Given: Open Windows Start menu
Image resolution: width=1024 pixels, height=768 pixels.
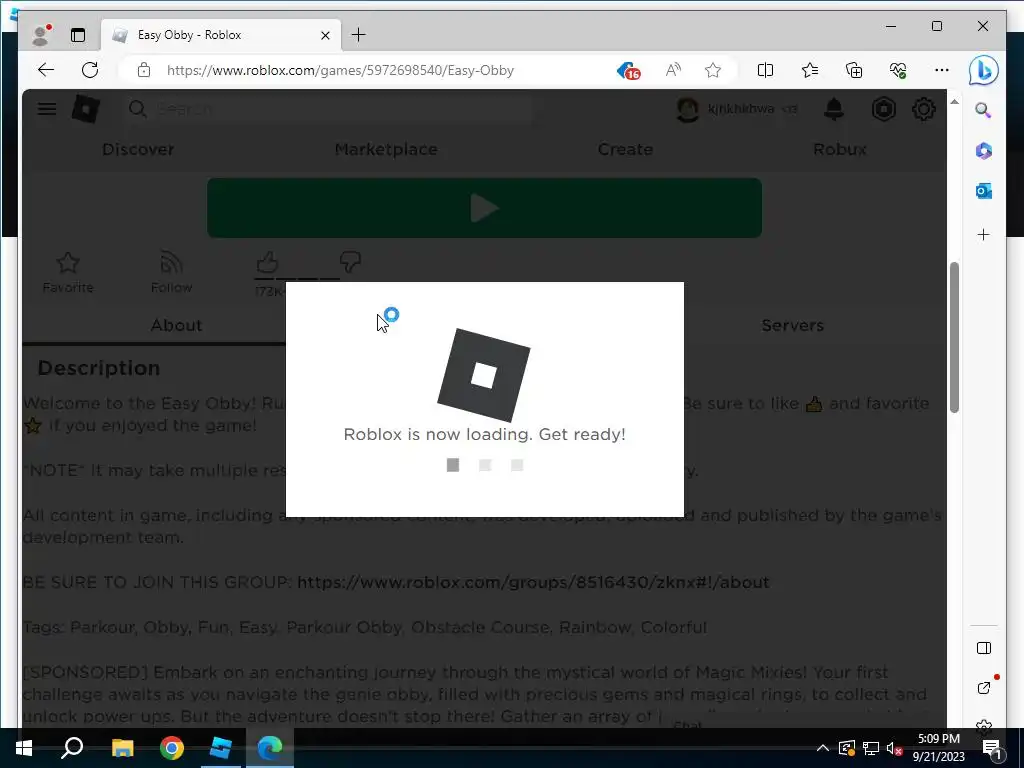Looking at the screenshot, I should (x=24, y=748).
